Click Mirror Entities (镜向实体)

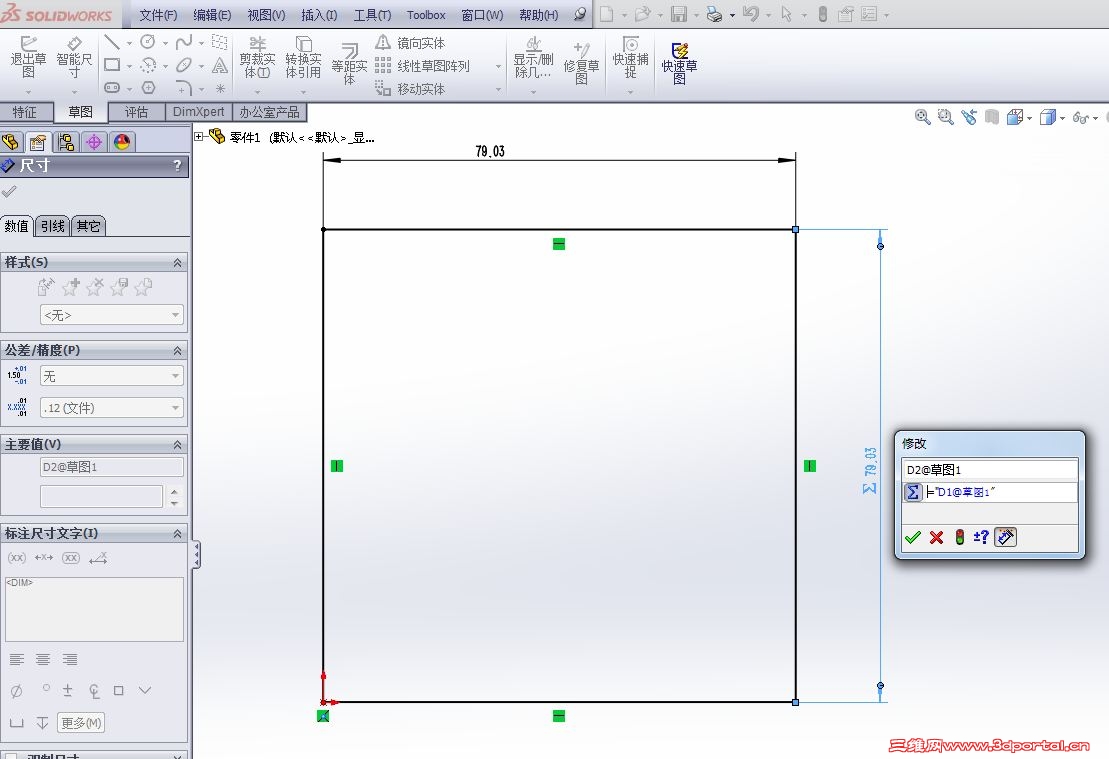(410, 43)
